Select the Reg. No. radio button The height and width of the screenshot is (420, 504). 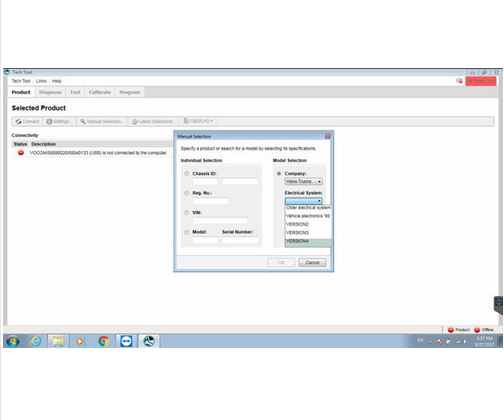tap(187, 193)
